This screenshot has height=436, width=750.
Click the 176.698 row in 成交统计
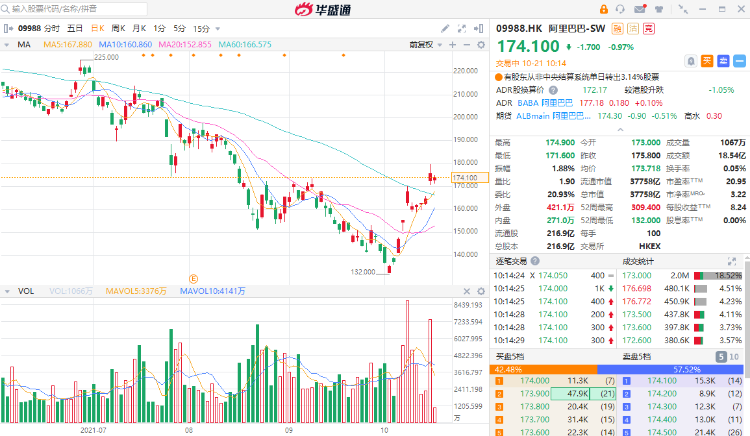click(x=683, y=289)
